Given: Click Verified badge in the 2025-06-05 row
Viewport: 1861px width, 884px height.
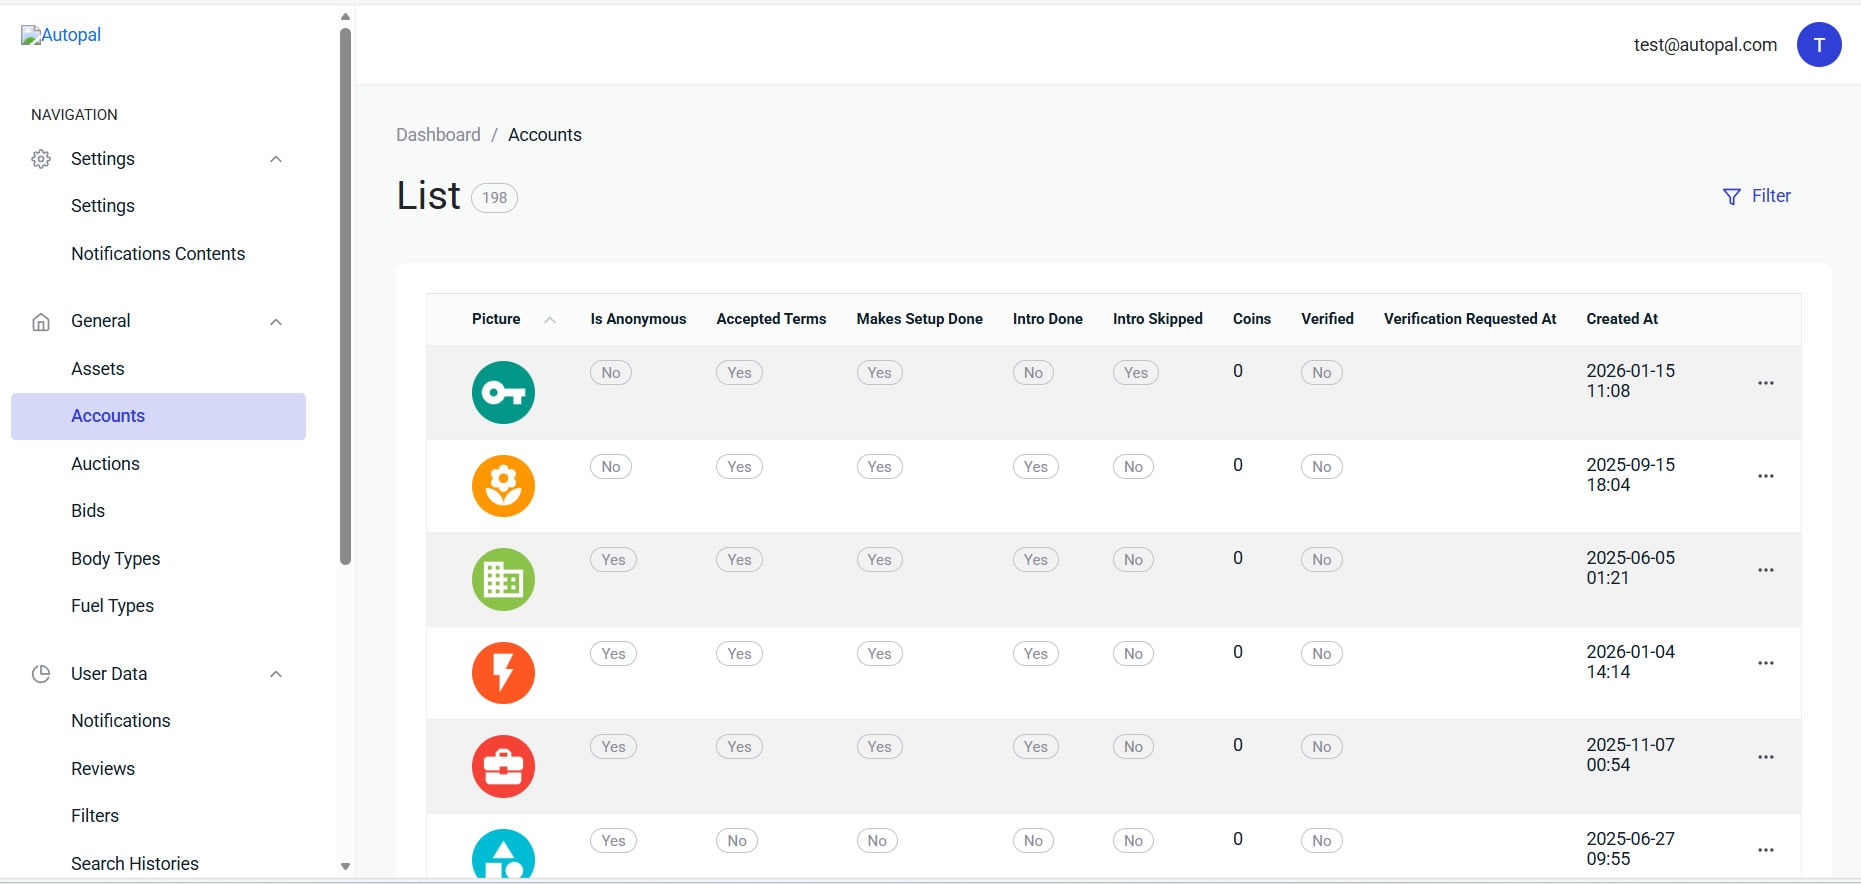Looking at the screenshot, I should click(1321, 560).
